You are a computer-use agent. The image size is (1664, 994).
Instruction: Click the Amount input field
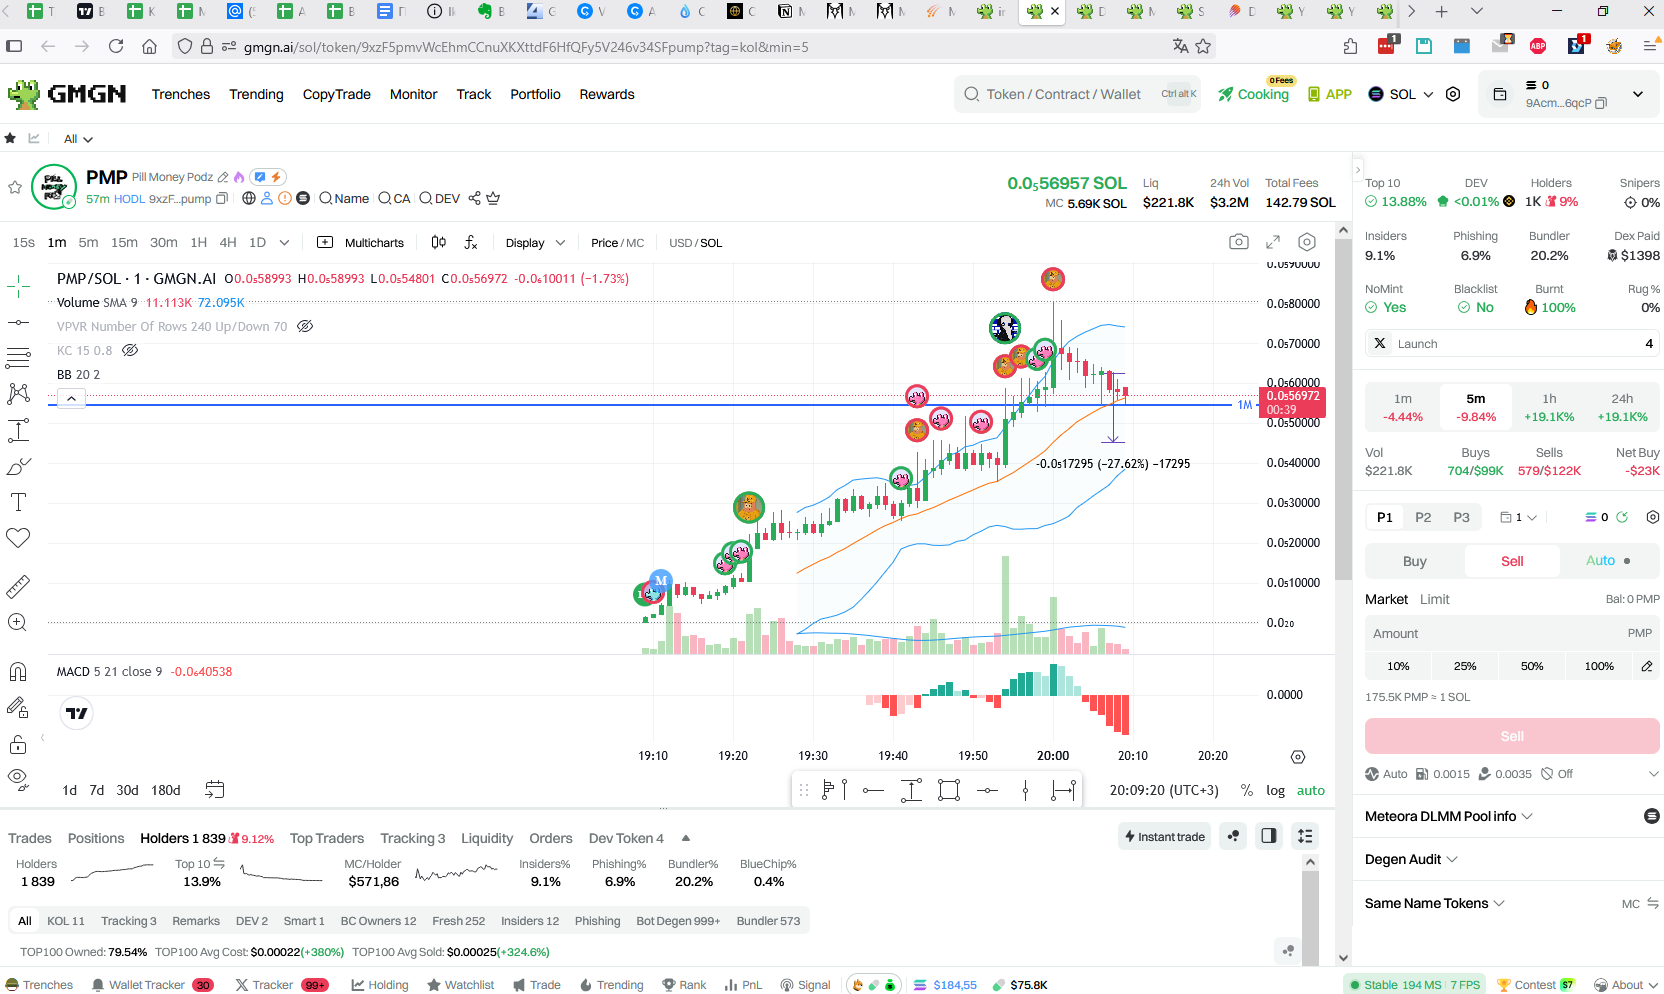[1512, 633]
